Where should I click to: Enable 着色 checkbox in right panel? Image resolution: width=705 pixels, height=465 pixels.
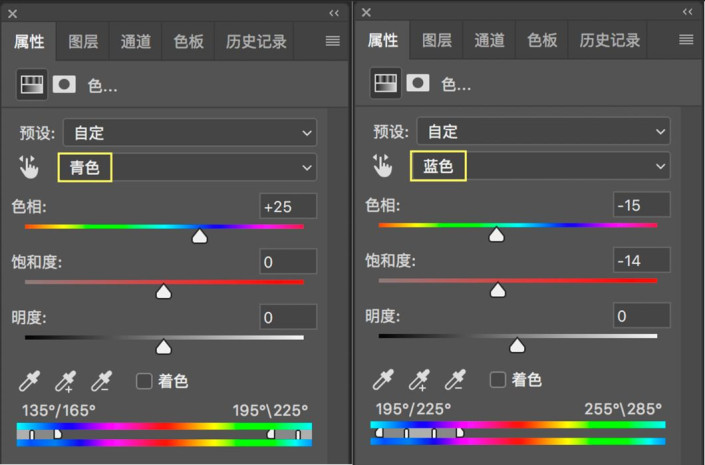498,380
